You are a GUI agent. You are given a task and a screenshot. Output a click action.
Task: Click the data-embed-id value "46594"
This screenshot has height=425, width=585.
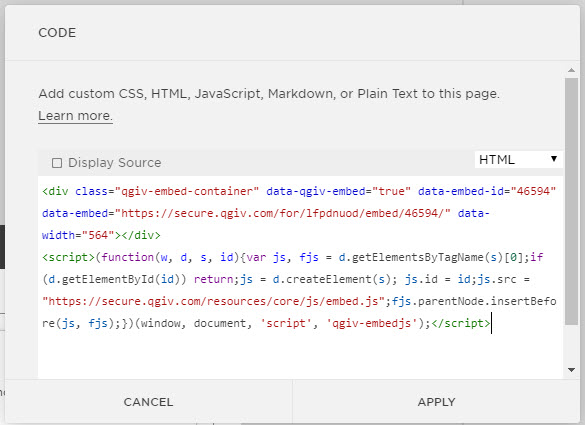tap(533, 191)
